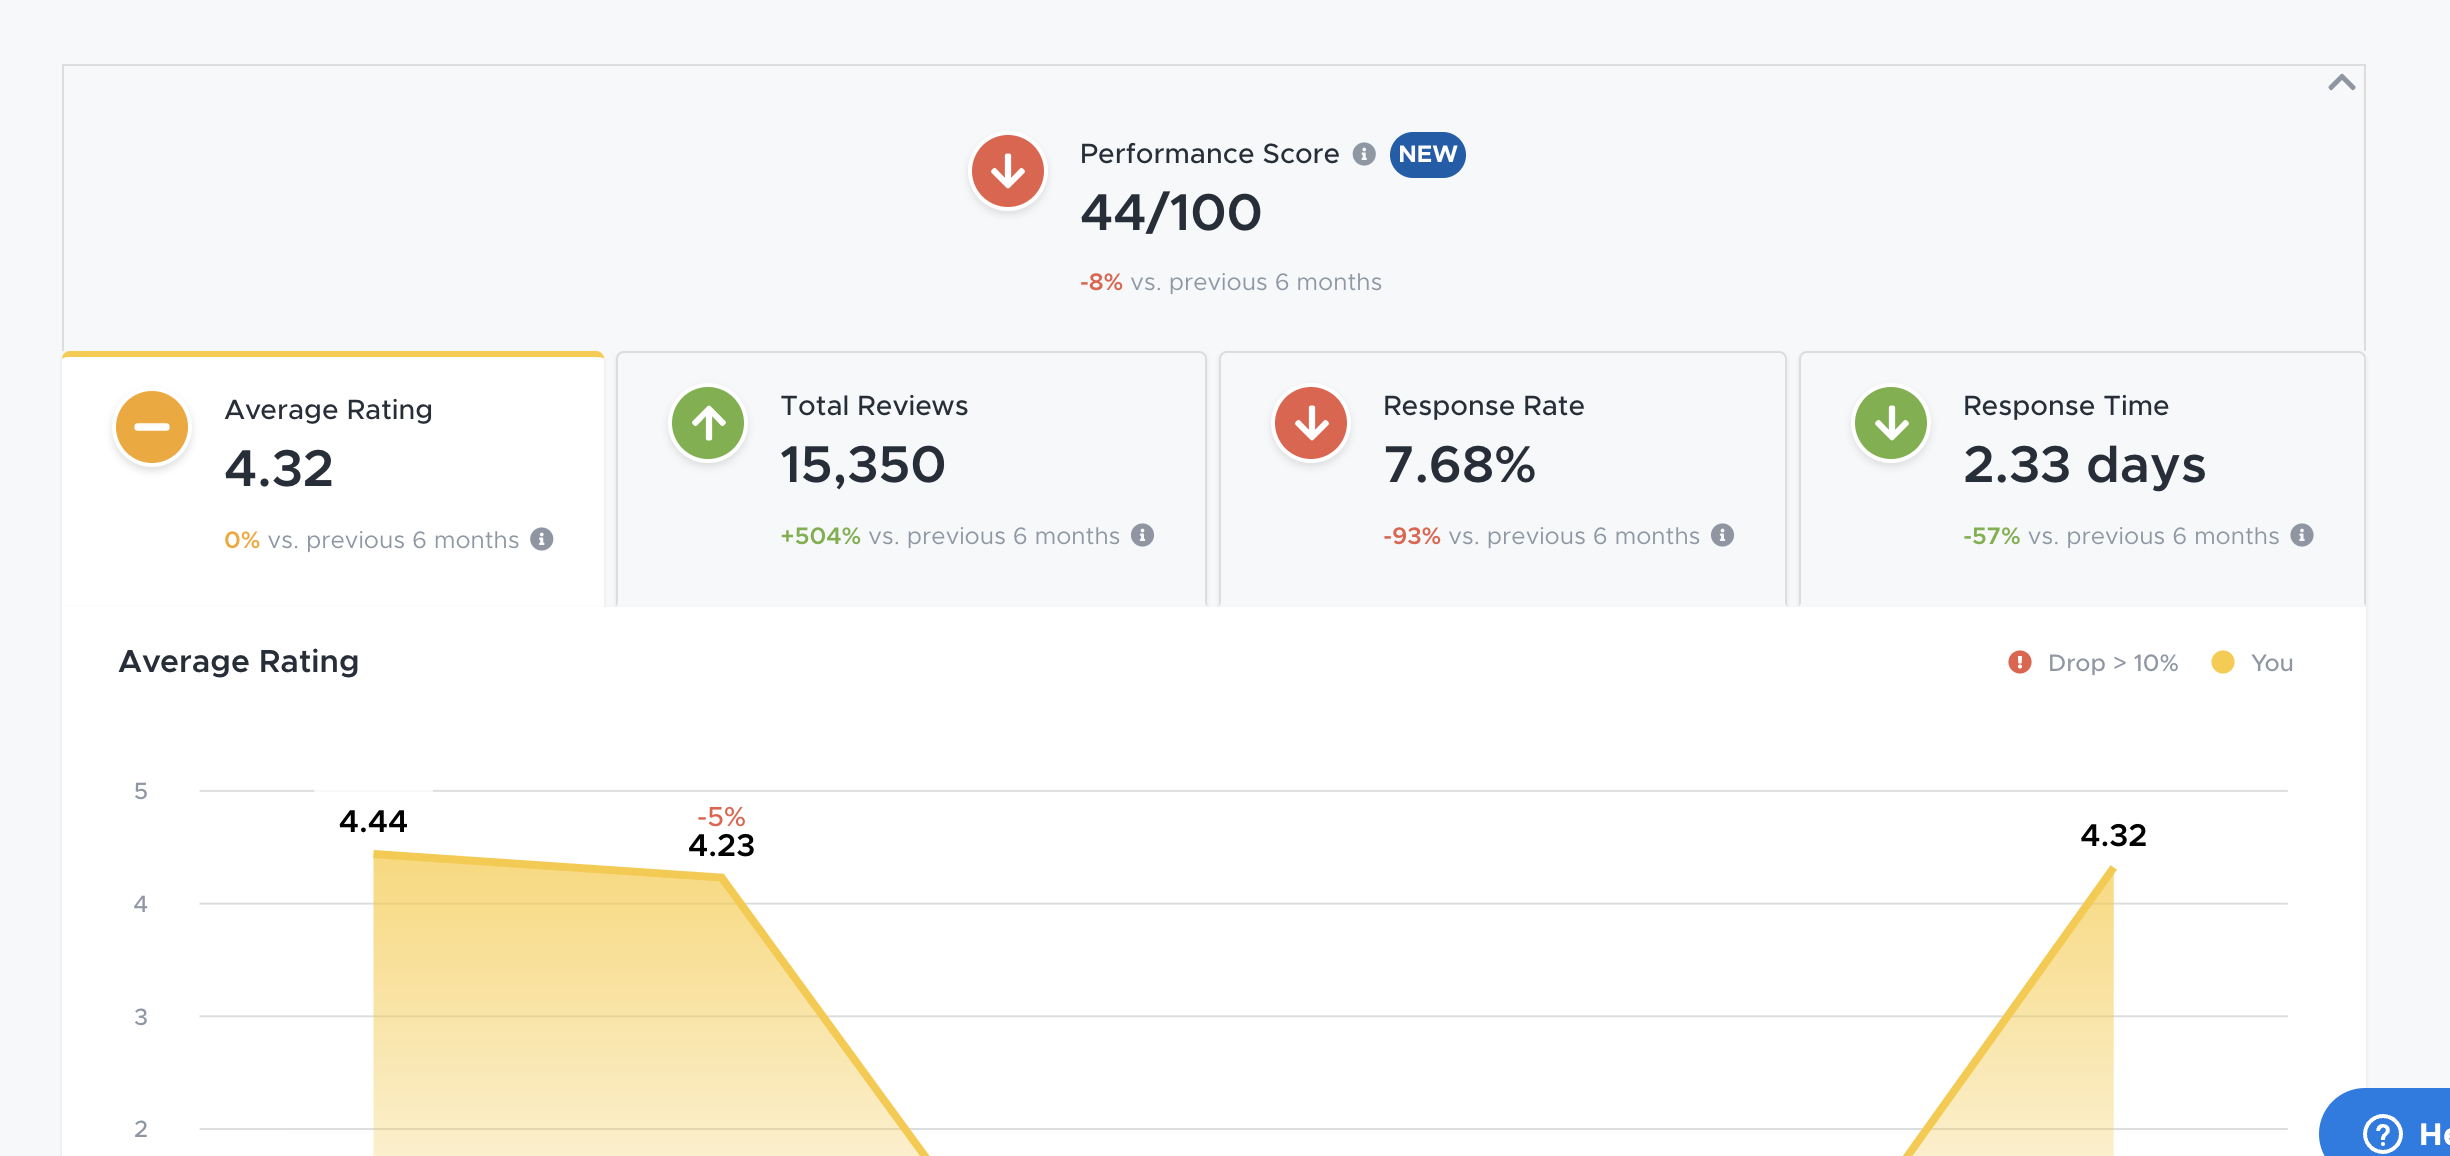
Task: Open info icon beside Response Time comparison
Action: click(2302, 535)
